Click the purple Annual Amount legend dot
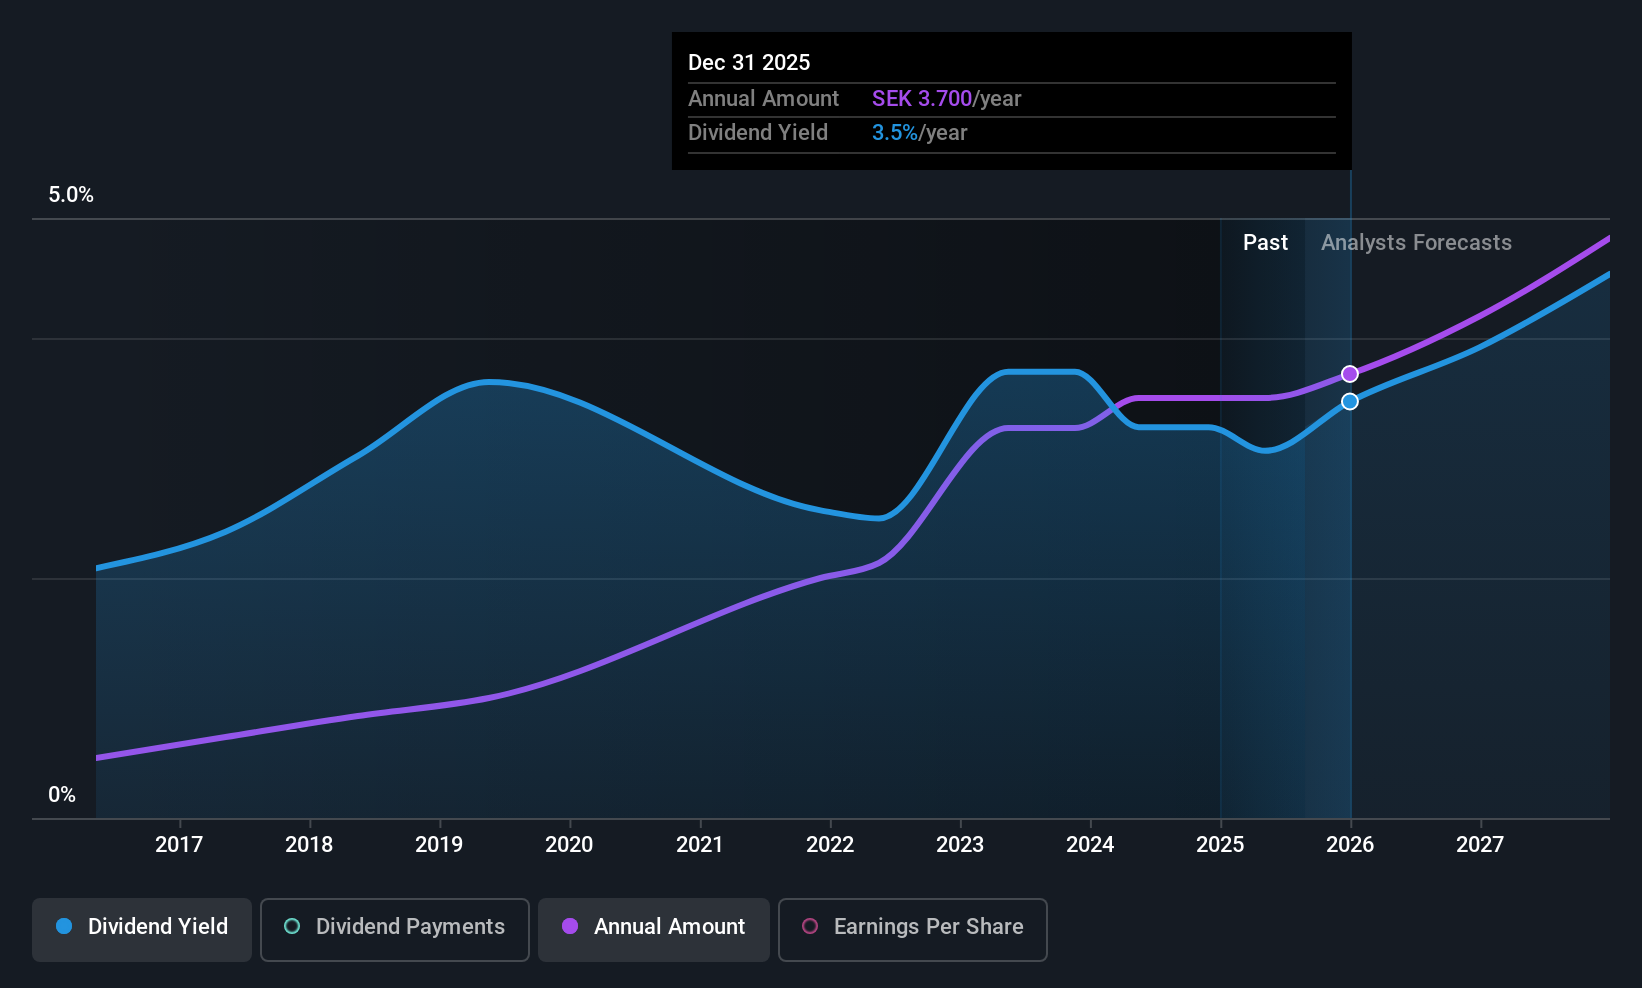This screenshot has width=1642, height=988. click(570, 927)
